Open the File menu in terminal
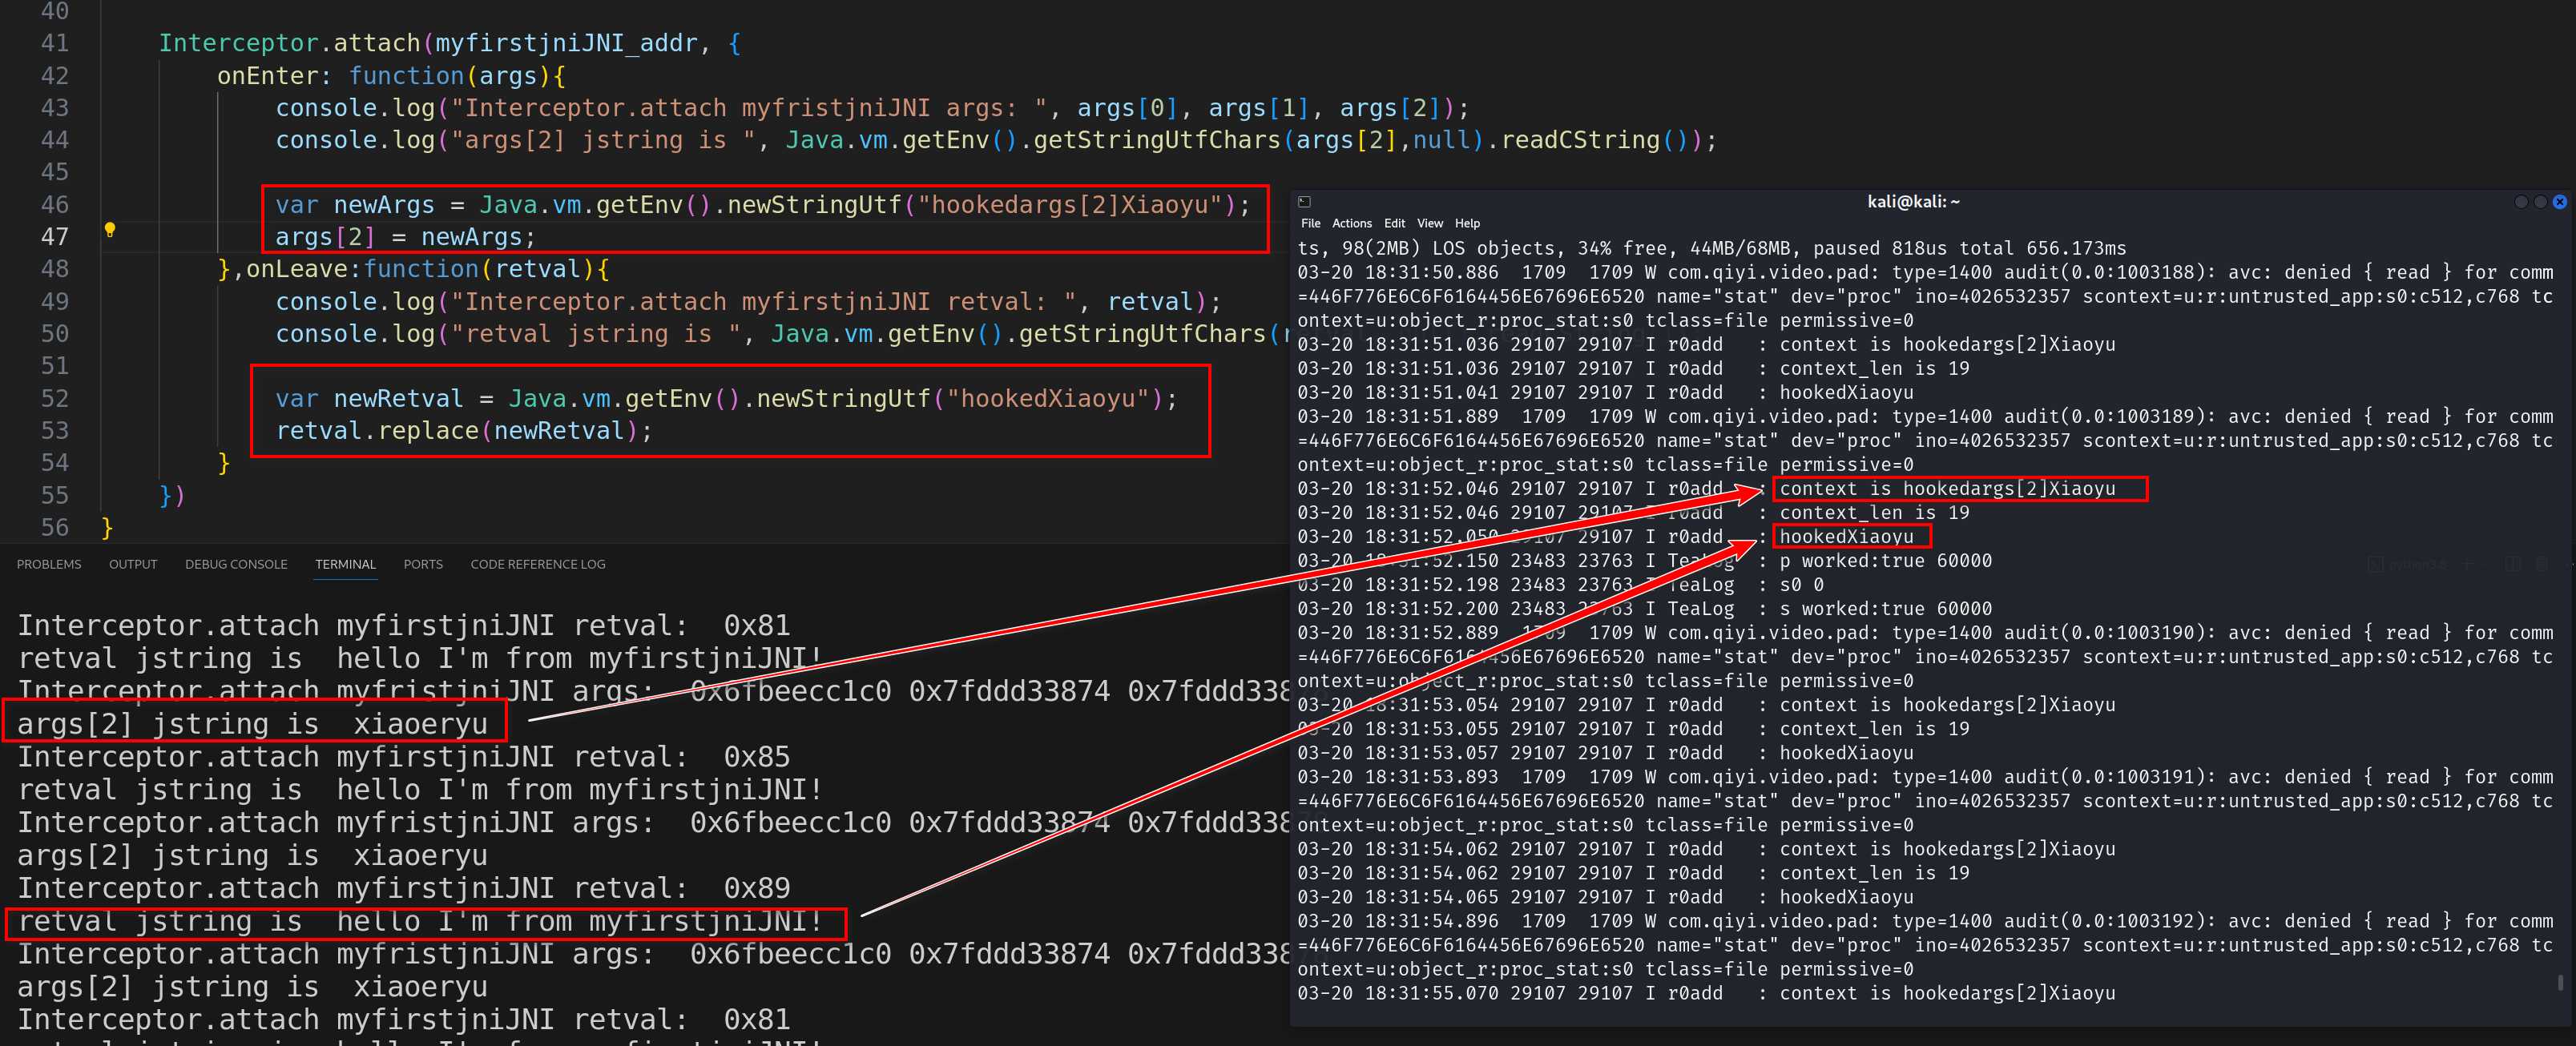The width and height of the screenshot is (2576, 1046). (x=1310, y=223)
